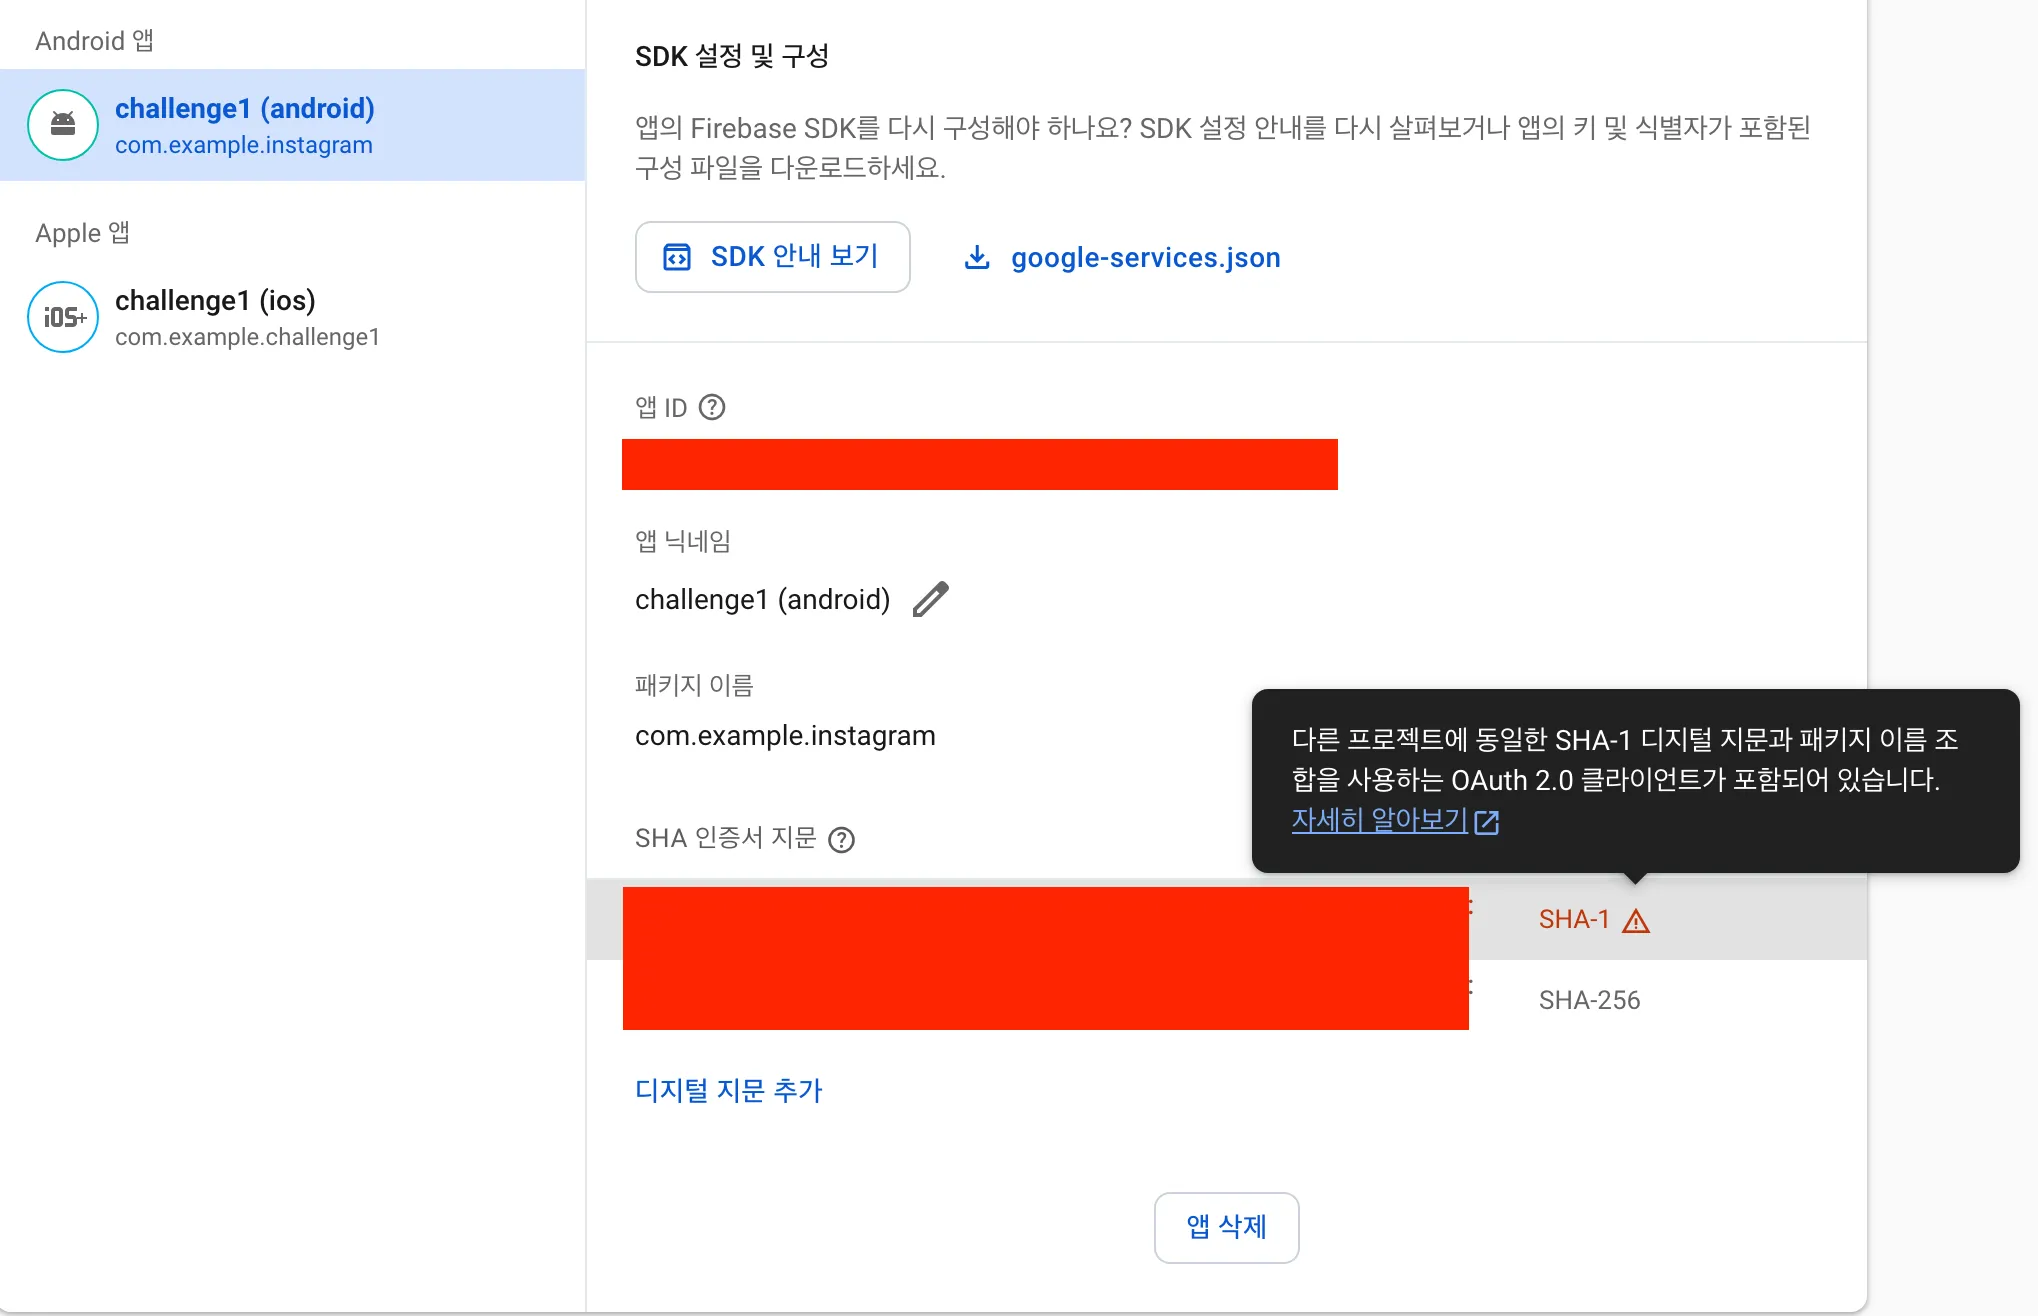This screenshot has height=1316, width=2038.
Task: Click the SHA-1 label in fingerprint row
Action: click(1574, 920)
